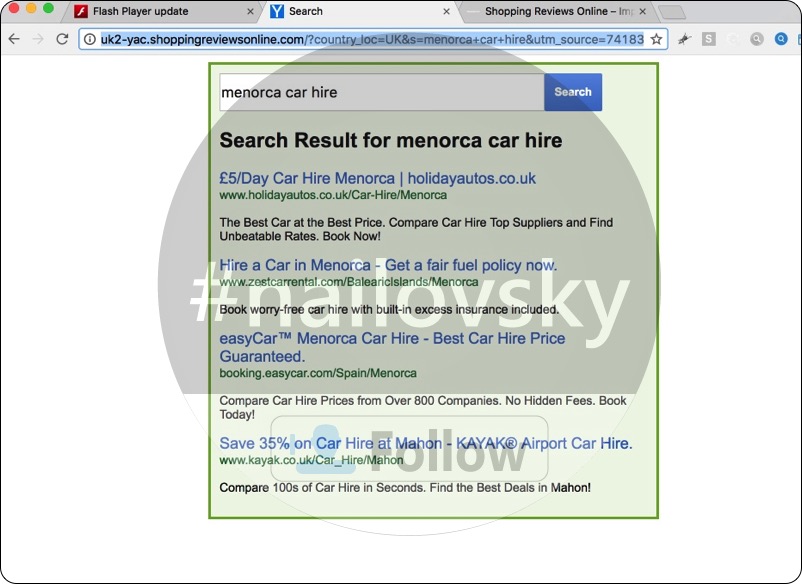The height and width of the screenshot is (584, 802).
Task: Click the blue Search button
Action: click(x=573, y=92)
